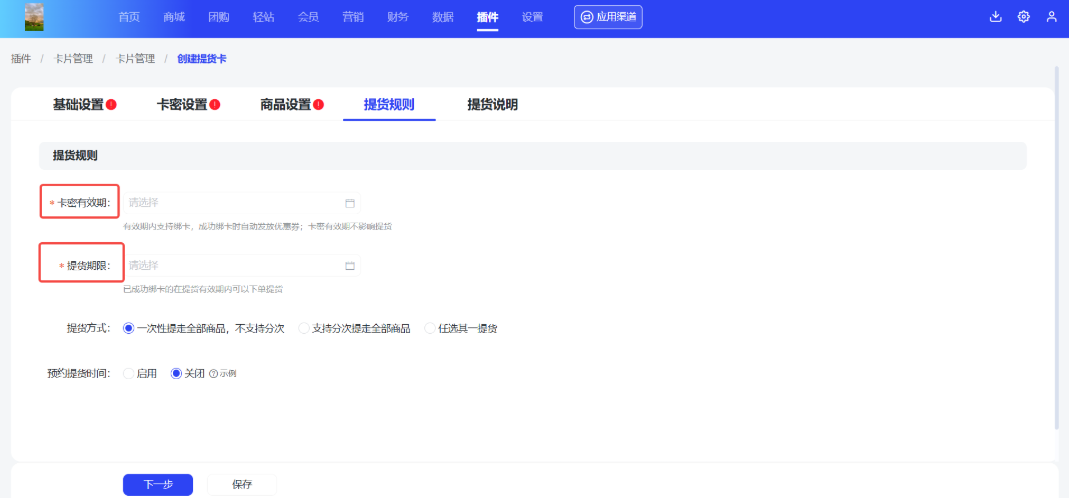Enable 预约提货时间 with 启用 radio
The image size is (1069, 498).
pos(128,373)
